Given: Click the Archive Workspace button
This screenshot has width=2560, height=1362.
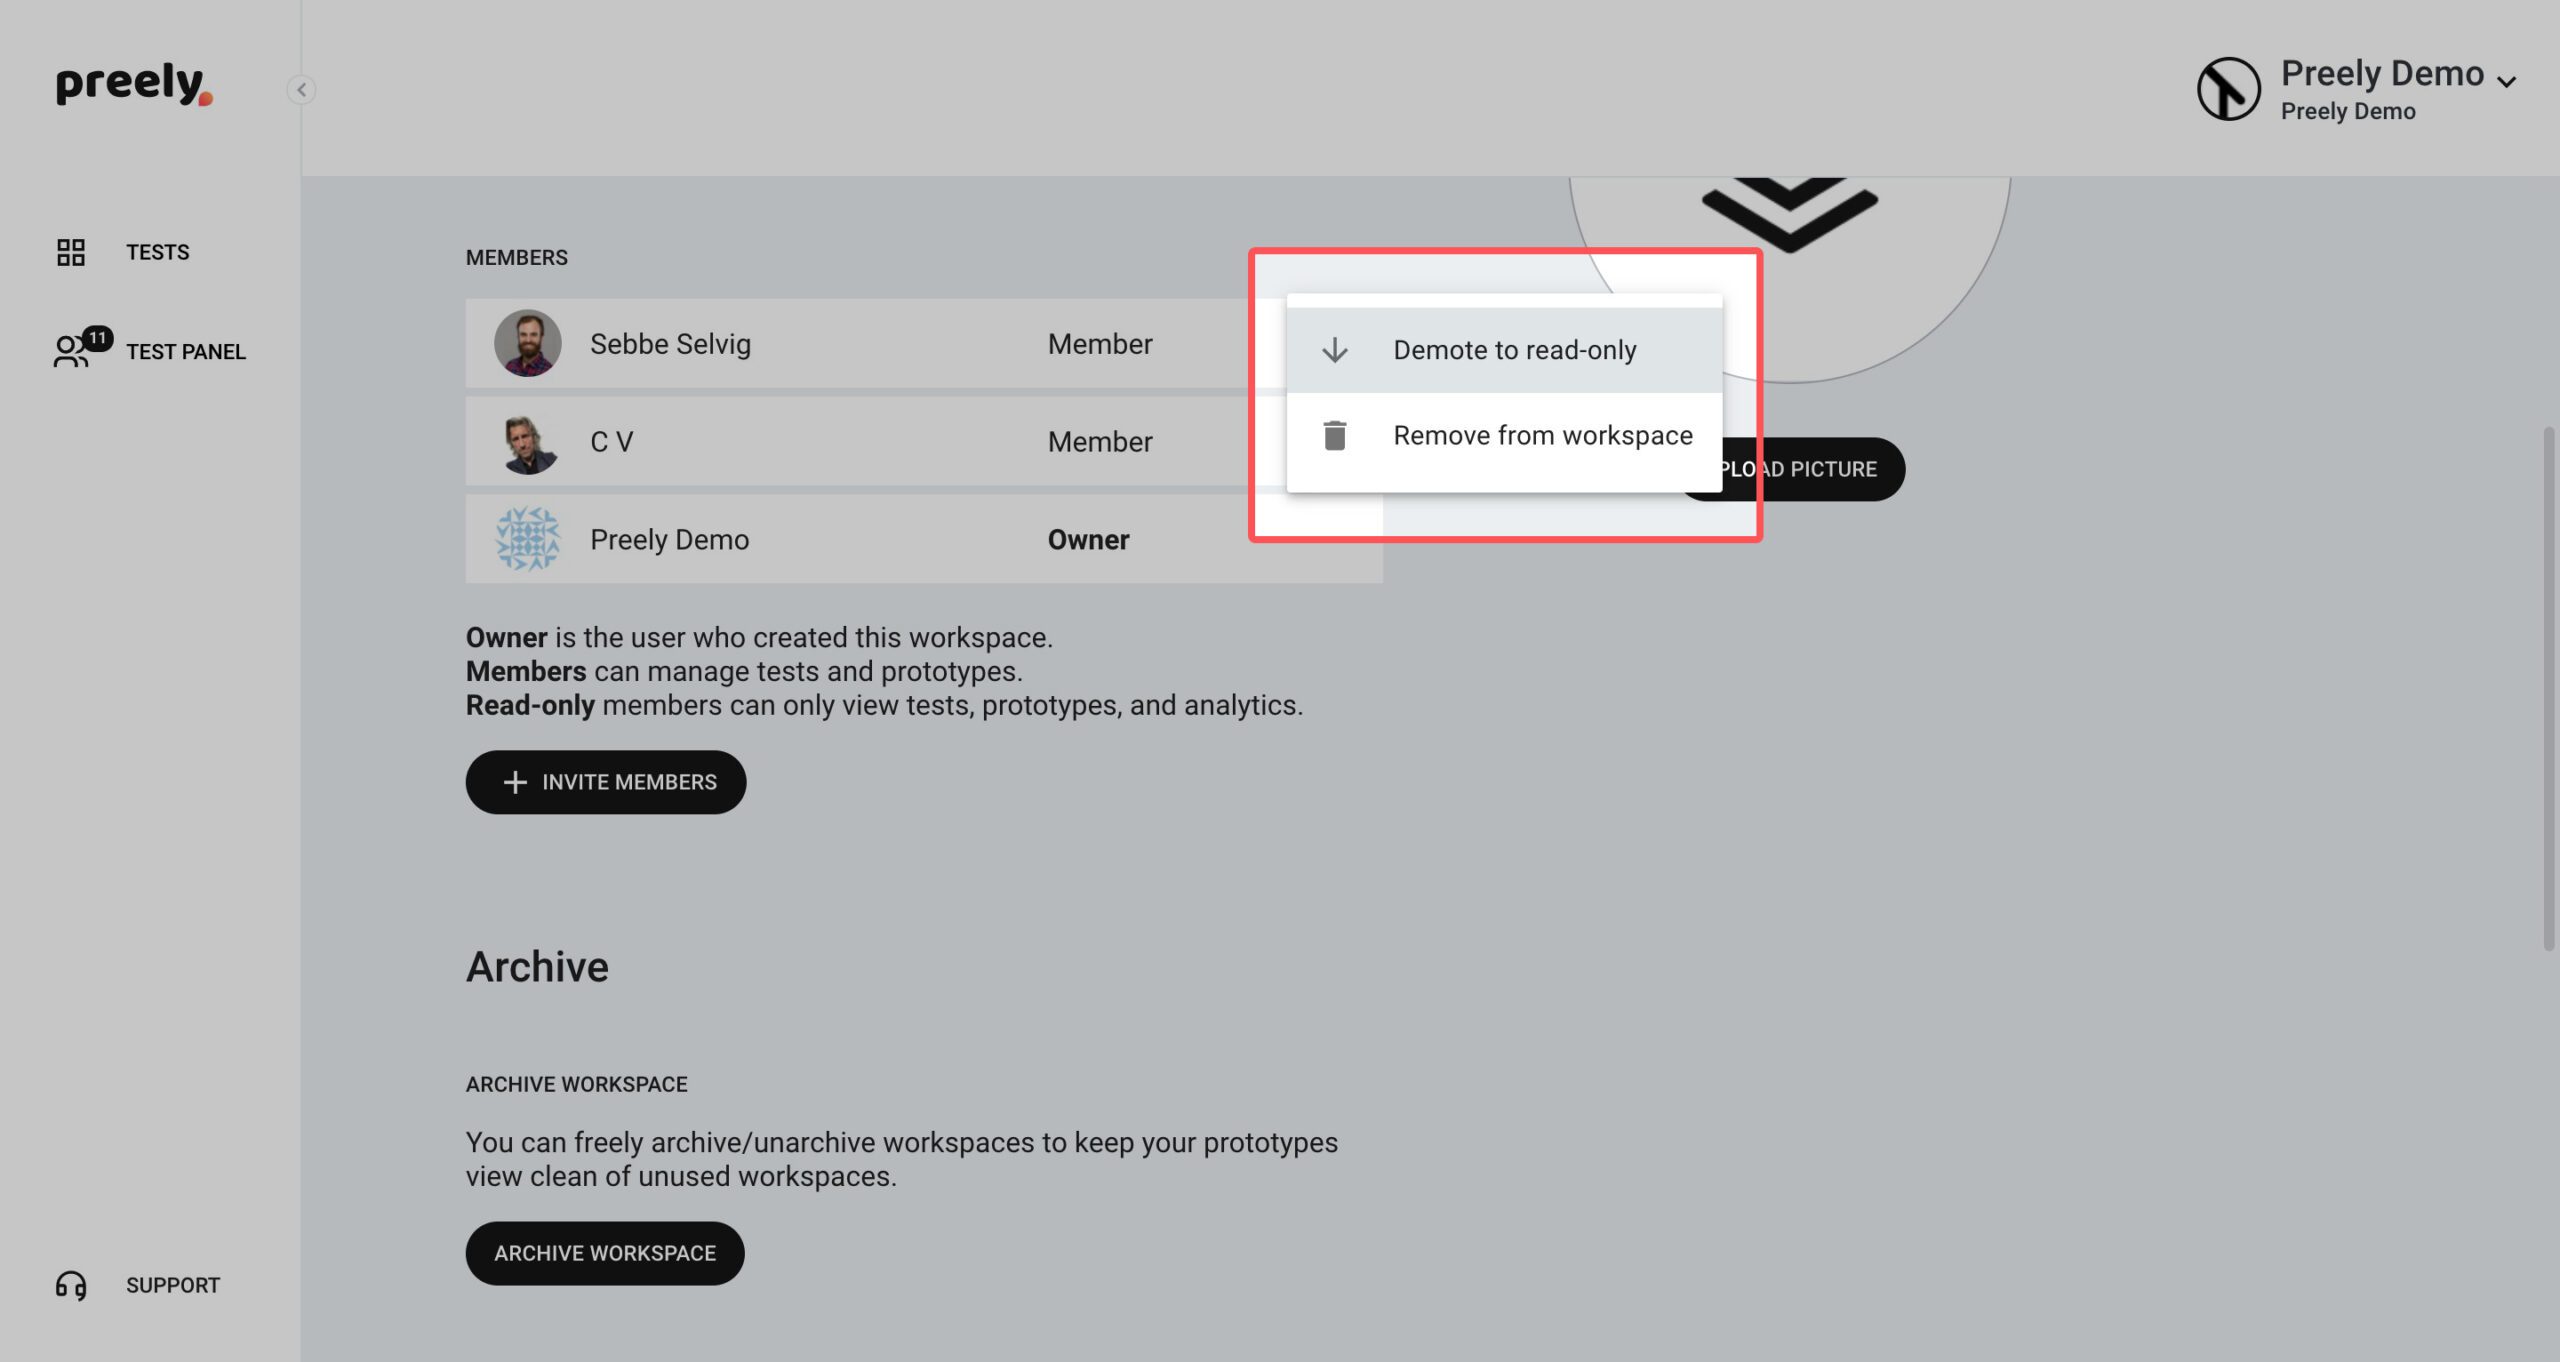Looking at the screenshot, I should pyautogui.click(x=605, y=1253).
